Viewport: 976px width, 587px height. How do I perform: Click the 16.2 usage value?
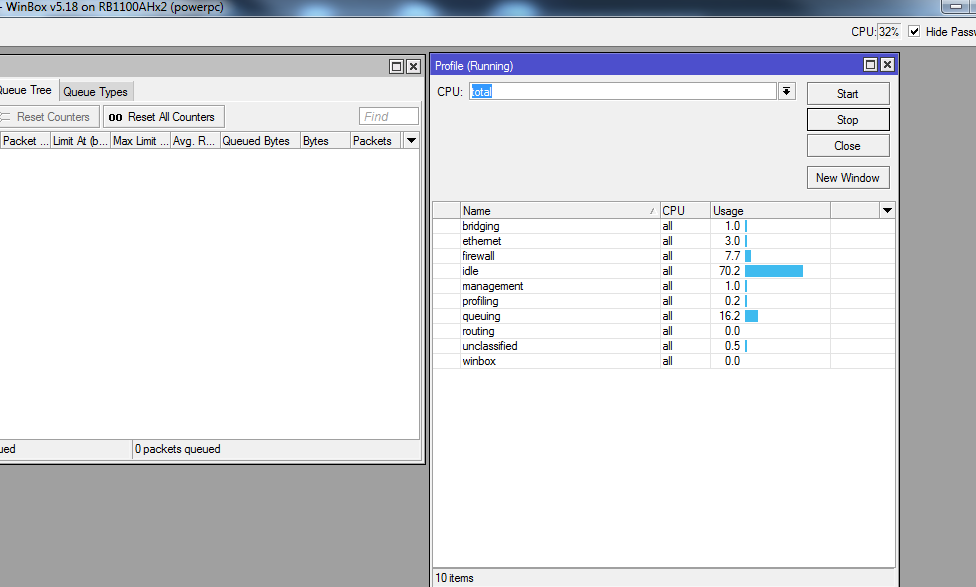730,316
